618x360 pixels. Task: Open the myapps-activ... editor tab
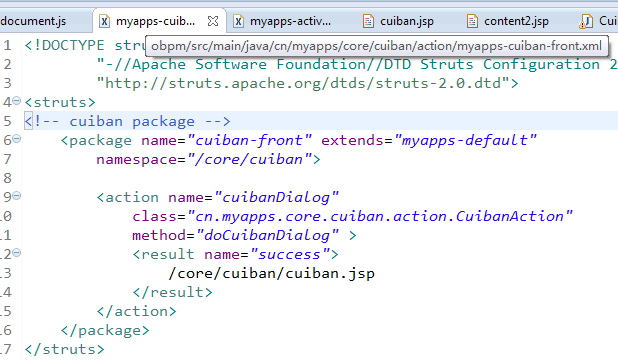pos(290,21)
